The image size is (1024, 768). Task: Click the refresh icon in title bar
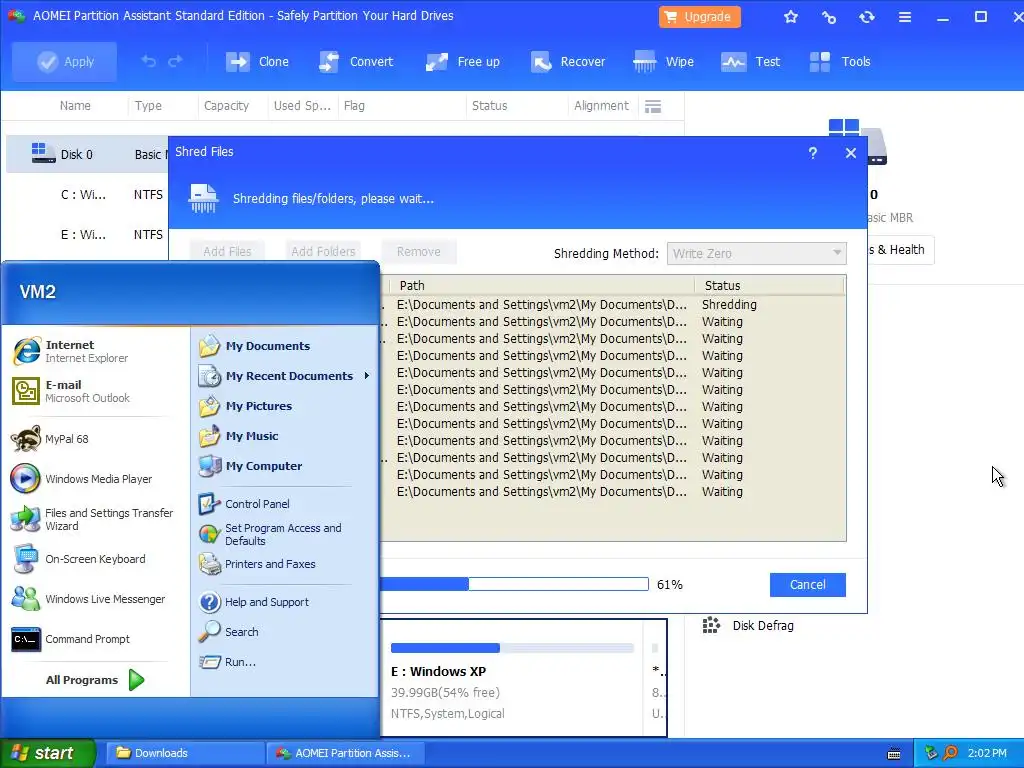867,17
